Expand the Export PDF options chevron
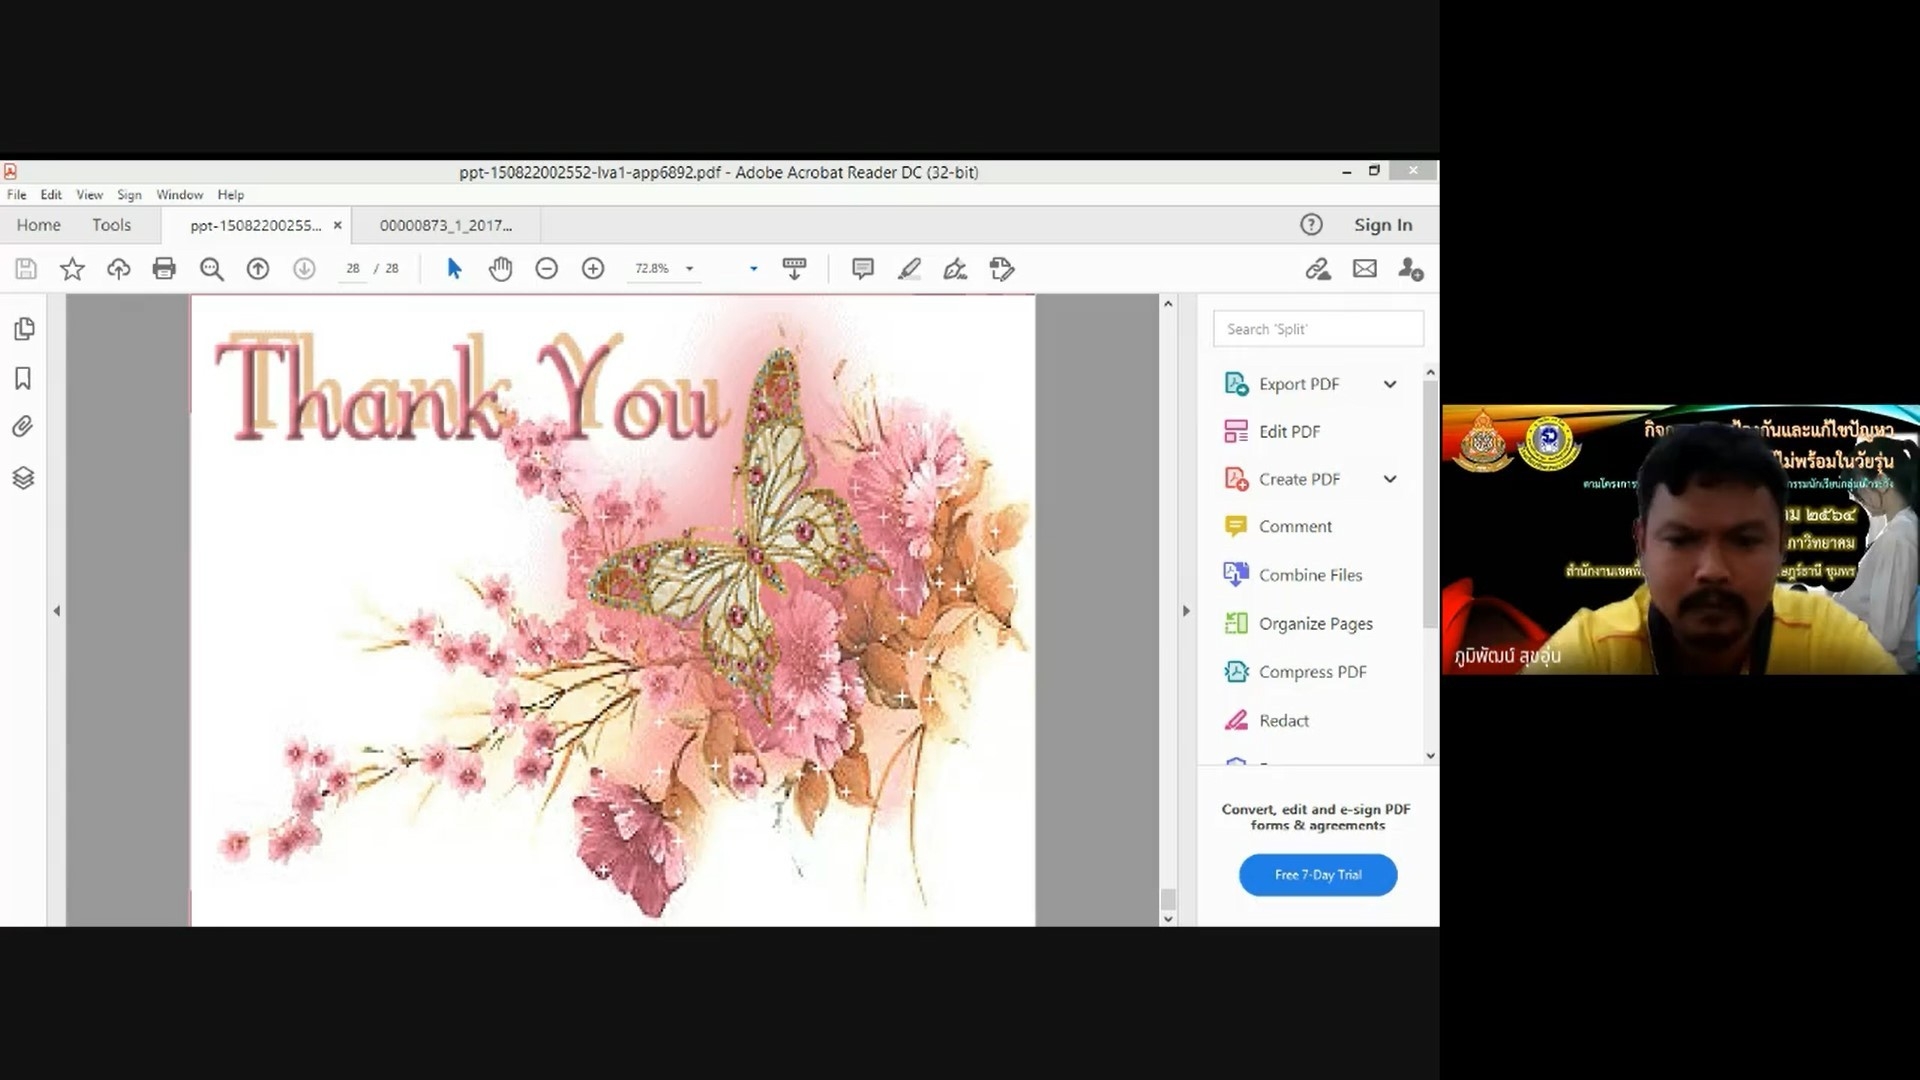 (x=1390, y=384)
